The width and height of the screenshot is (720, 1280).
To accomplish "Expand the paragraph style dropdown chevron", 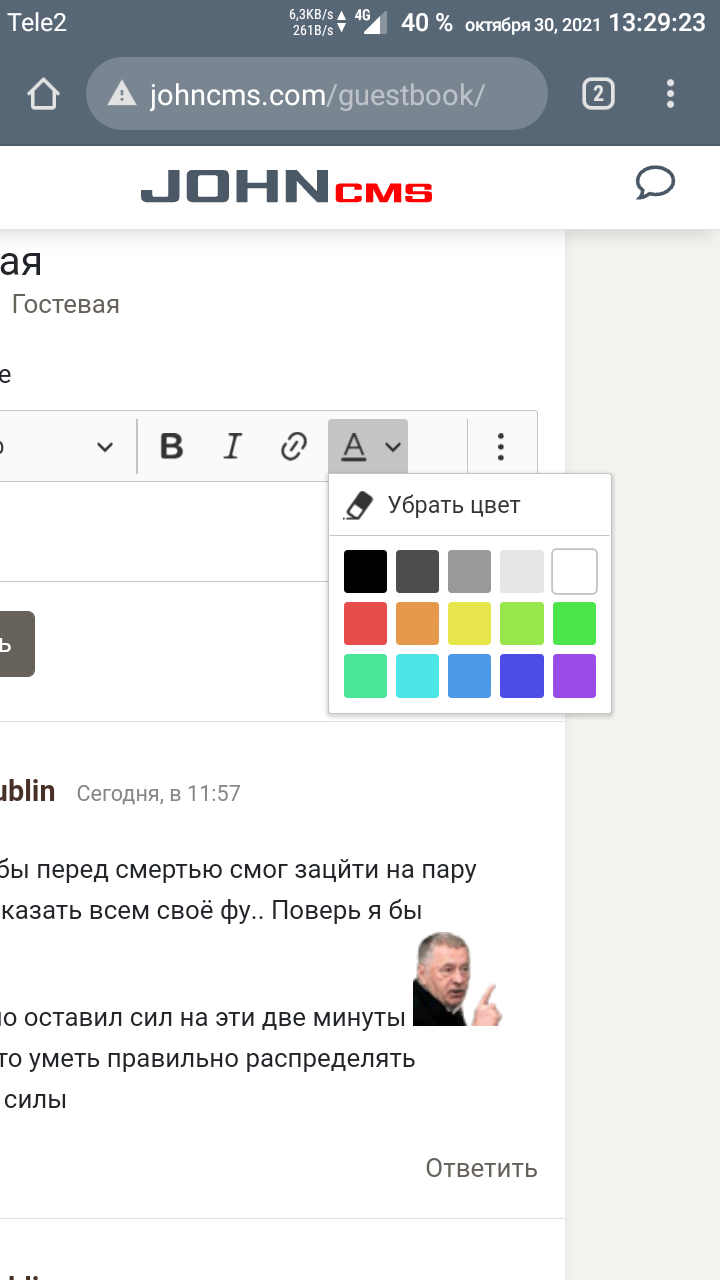I will [105, 447].
